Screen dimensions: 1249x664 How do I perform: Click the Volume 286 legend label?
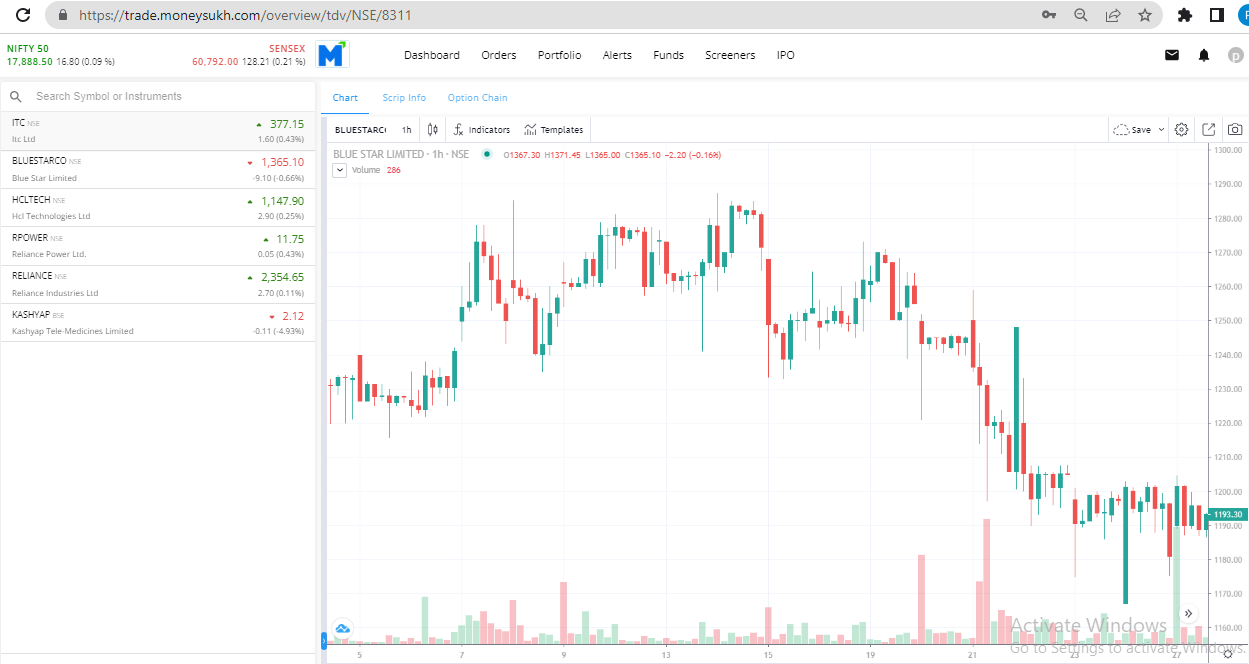pyautogui.click(x=376, y=170)
